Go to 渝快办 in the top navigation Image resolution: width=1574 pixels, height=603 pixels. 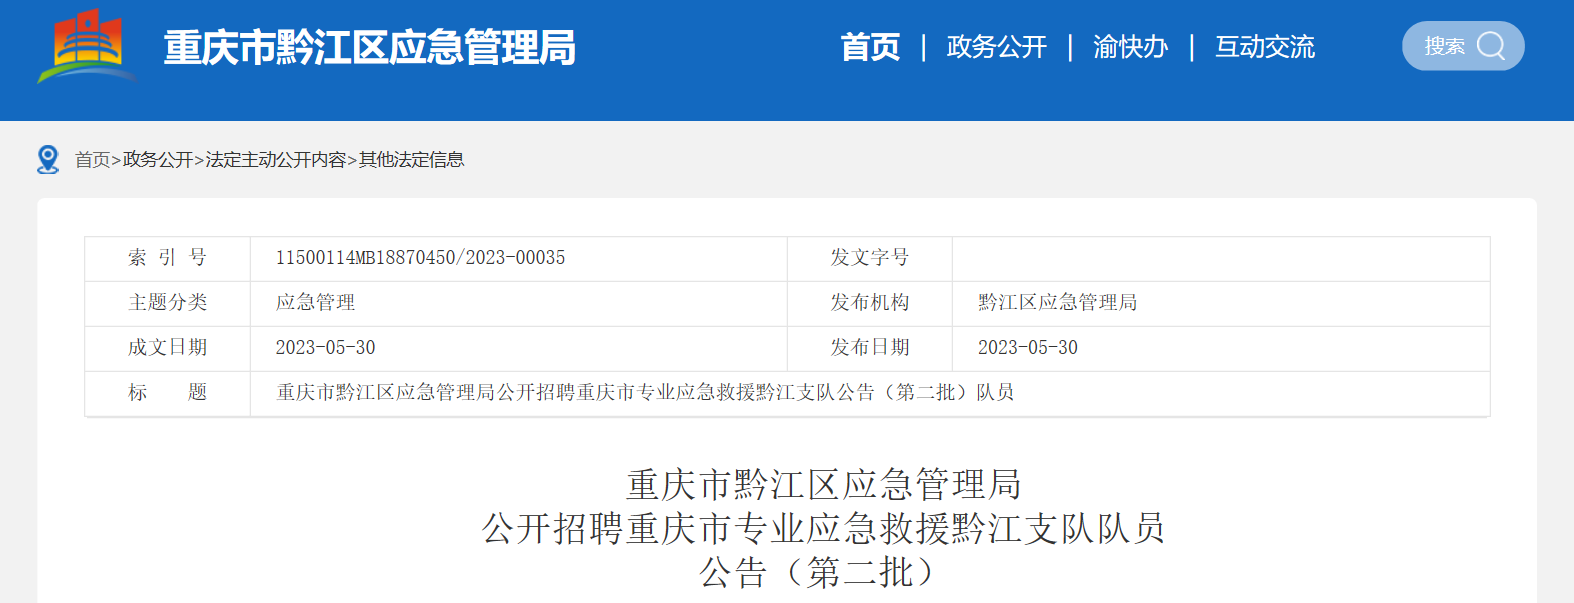point(1130,47)
